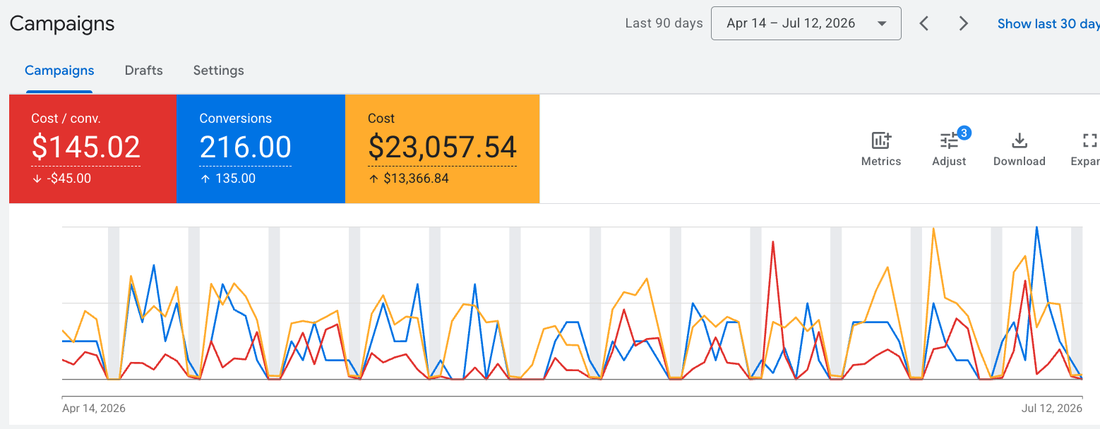Open the Metrics chart options
This screenshot has height=429, width=1100.
pos(880,149)
